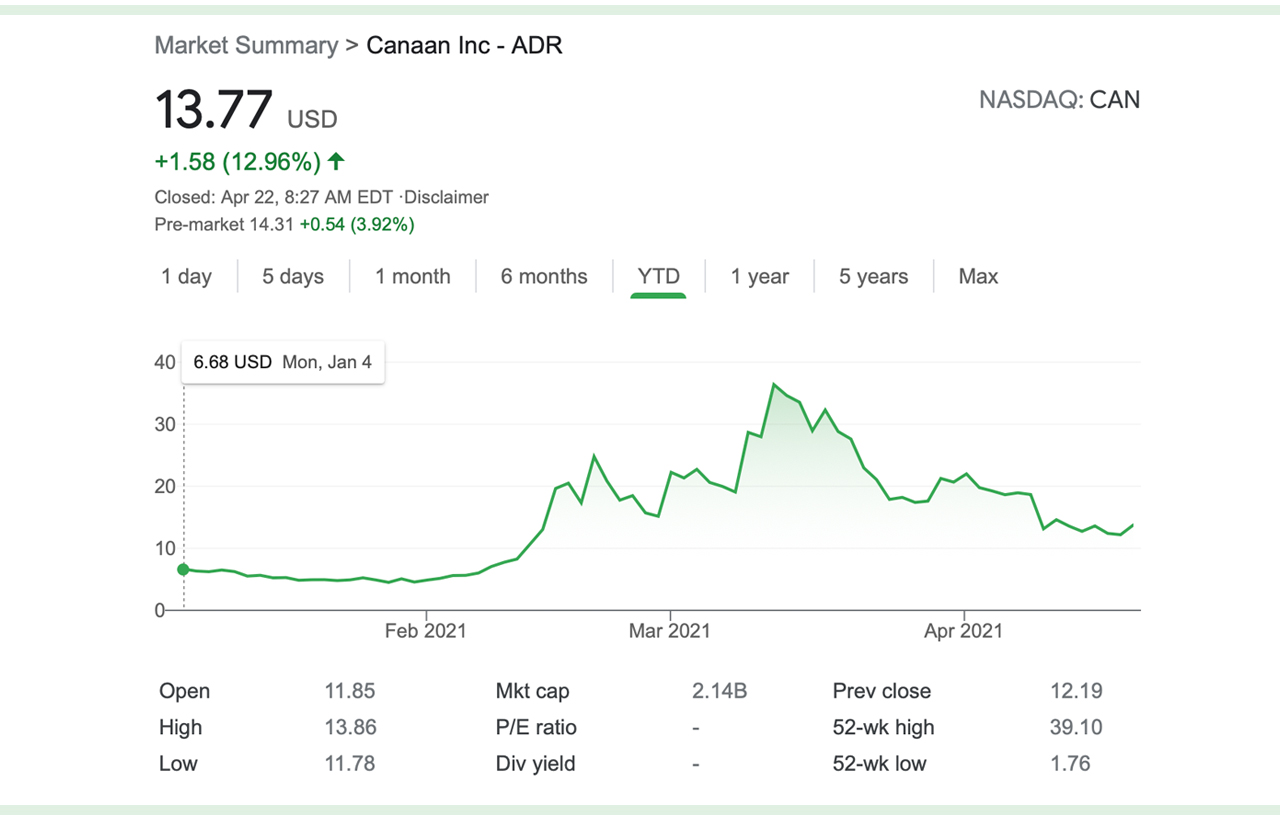View the 5 years chart range

coord(874,277)
